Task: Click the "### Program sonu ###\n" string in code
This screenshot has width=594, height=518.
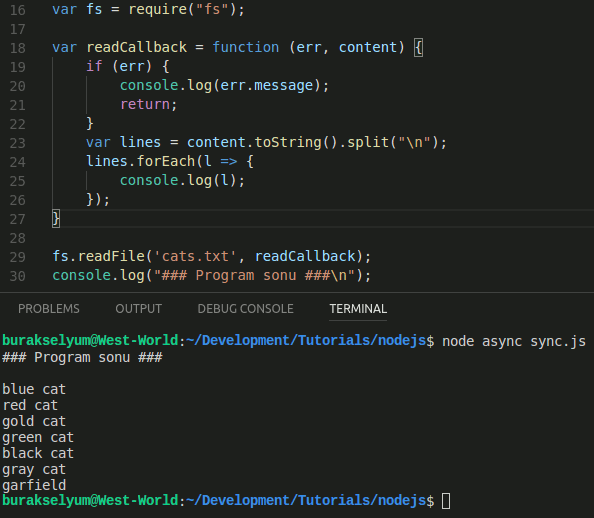Action: point(254,275)
